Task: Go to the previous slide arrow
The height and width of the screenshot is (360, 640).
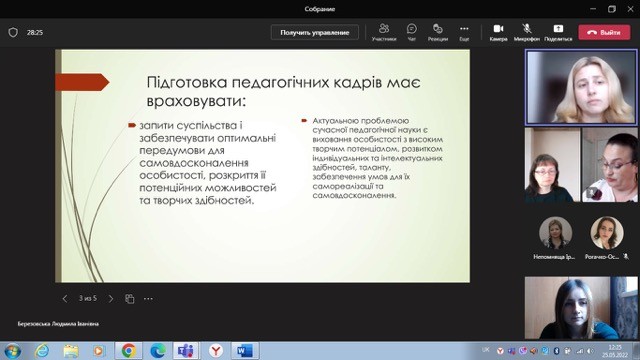Action: coord(65,299)
